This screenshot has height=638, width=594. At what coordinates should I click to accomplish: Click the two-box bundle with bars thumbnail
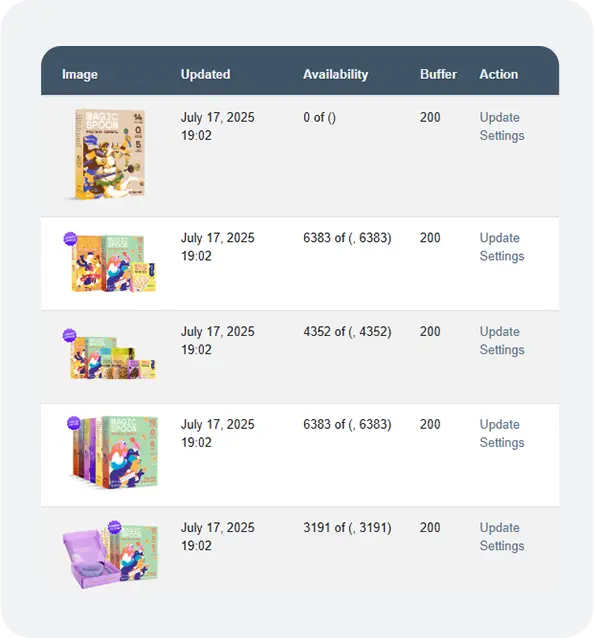coord(109,262)
